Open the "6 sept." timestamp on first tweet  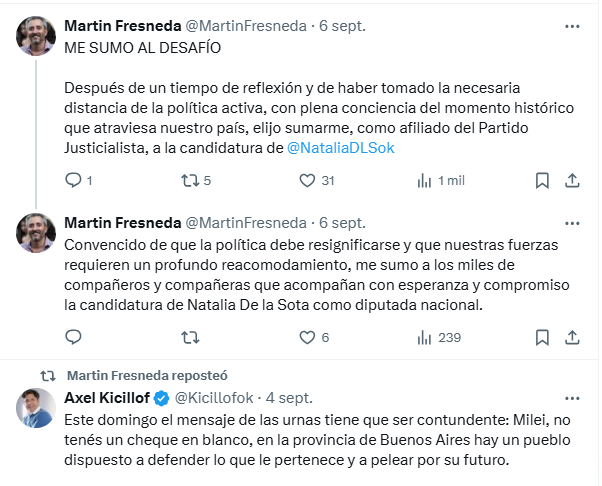click(343, 23)
